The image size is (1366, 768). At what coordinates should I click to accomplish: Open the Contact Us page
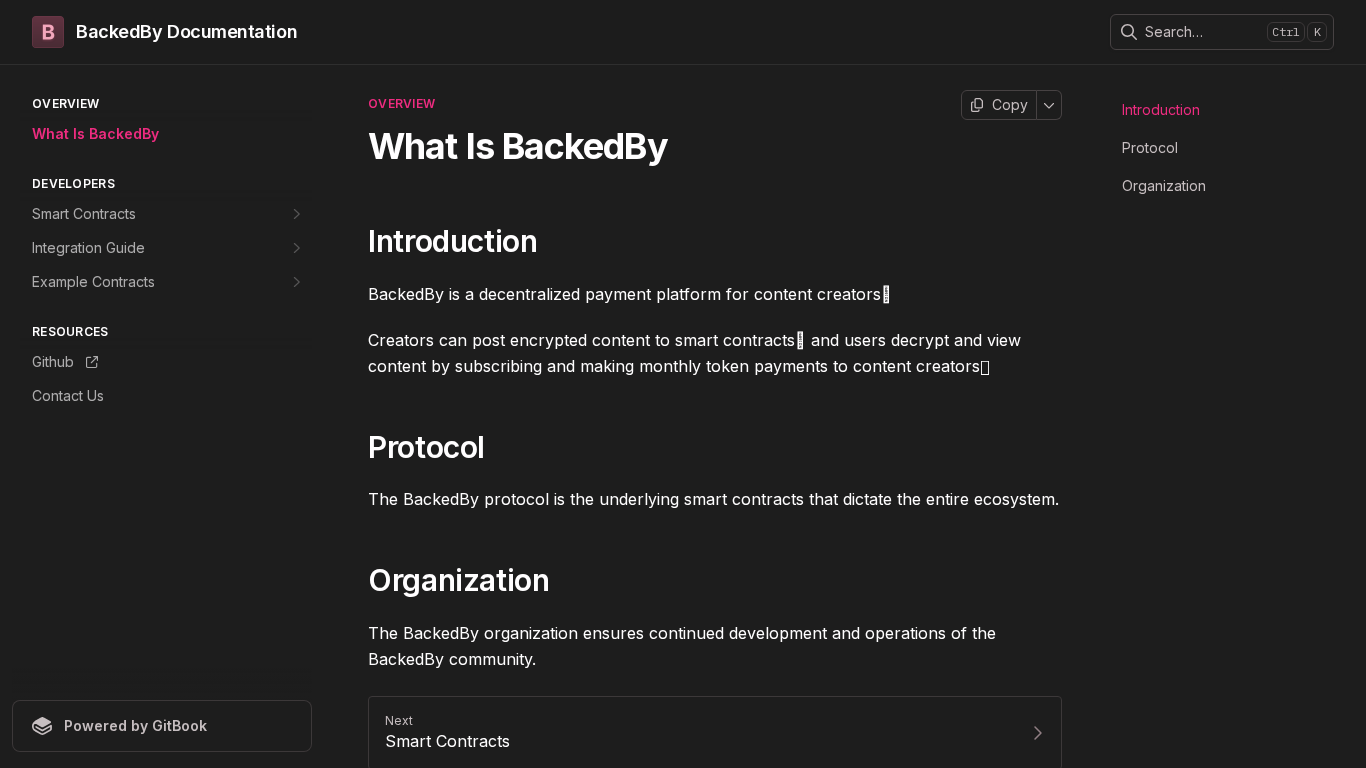coord(68,396)
